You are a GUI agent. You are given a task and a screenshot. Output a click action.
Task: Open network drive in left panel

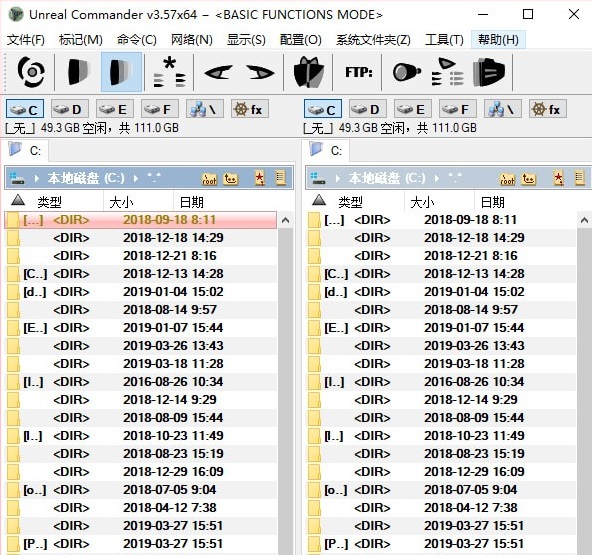coord(205,109)
